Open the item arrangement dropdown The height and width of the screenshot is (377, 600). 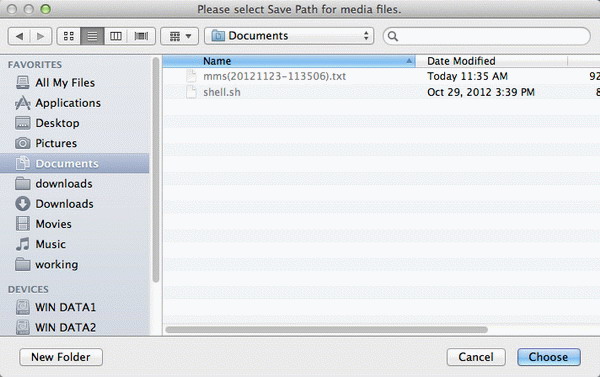coord(179,36)
